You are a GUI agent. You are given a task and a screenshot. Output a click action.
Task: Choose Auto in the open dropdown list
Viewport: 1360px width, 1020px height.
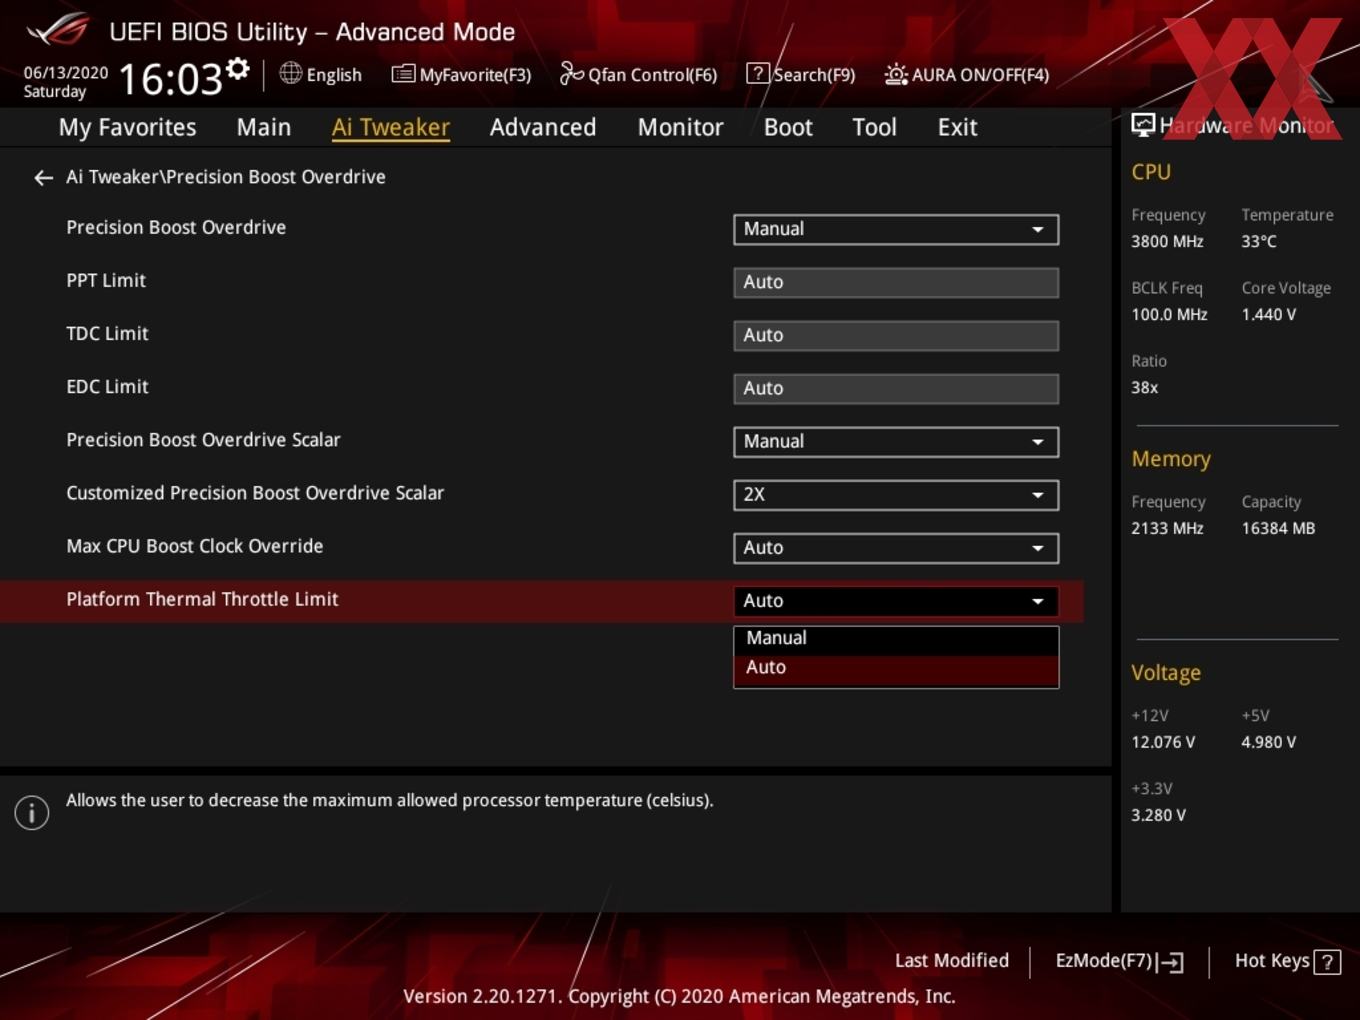[x=896, y=669]
